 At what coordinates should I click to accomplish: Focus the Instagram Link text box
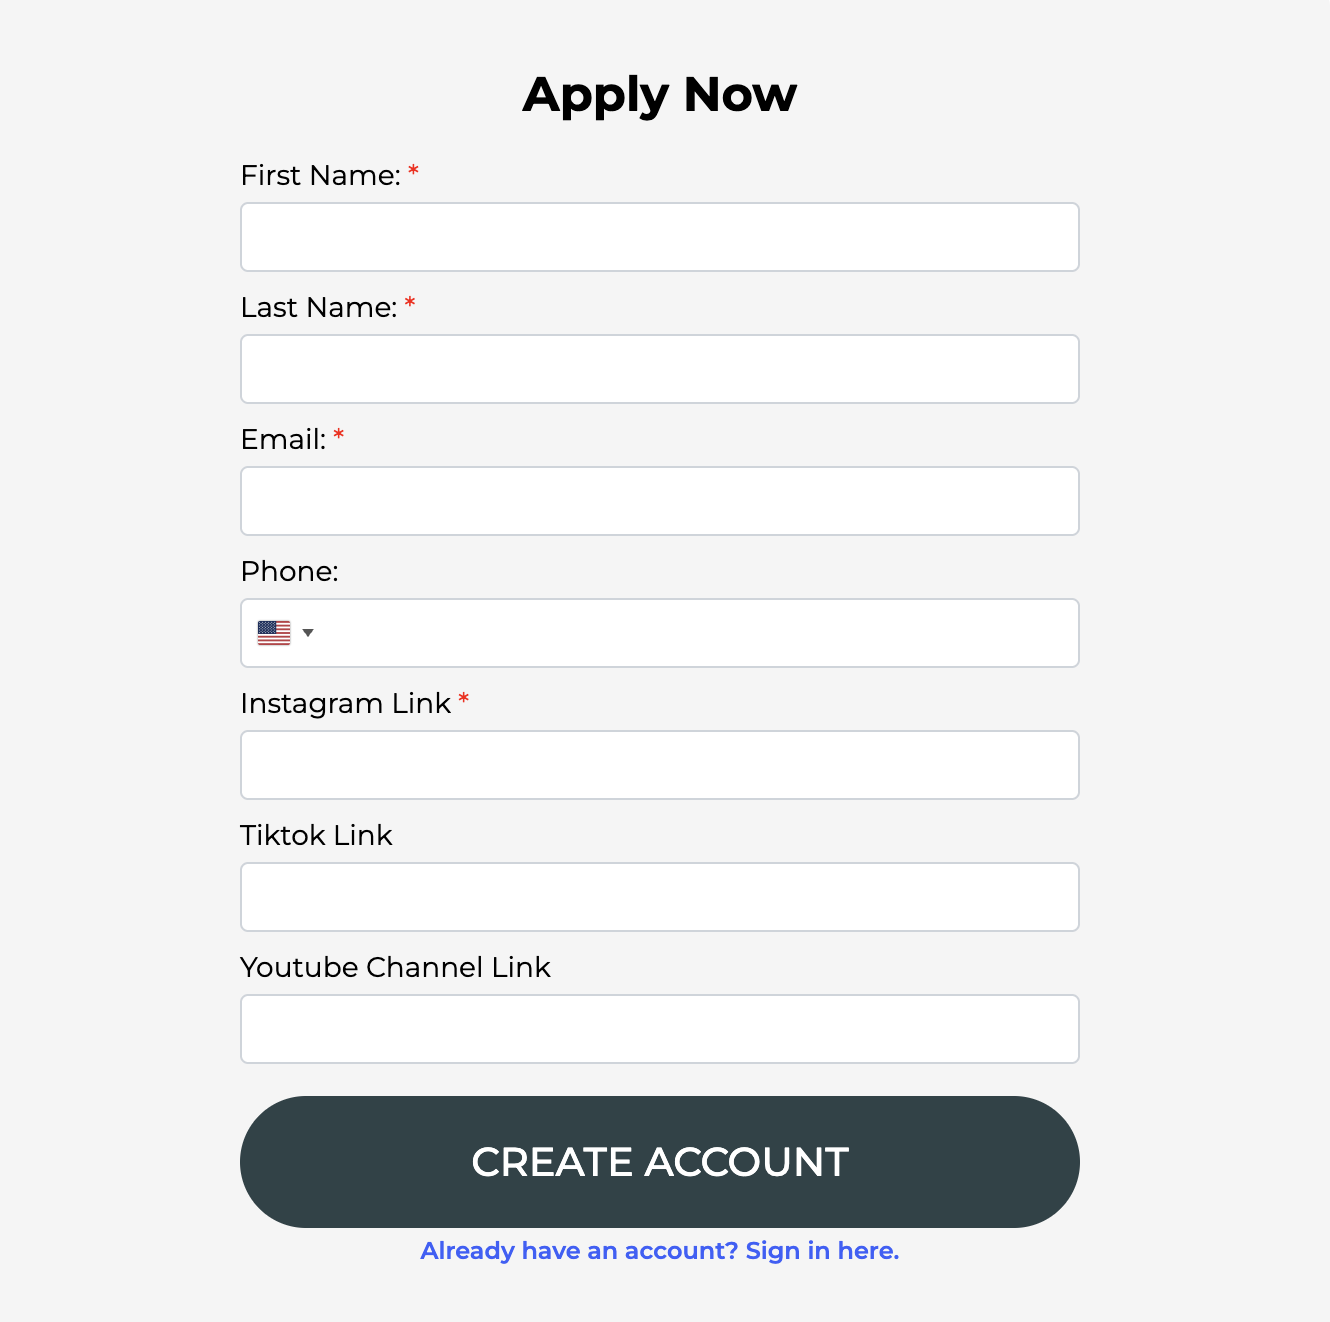(x=660, y=765)
